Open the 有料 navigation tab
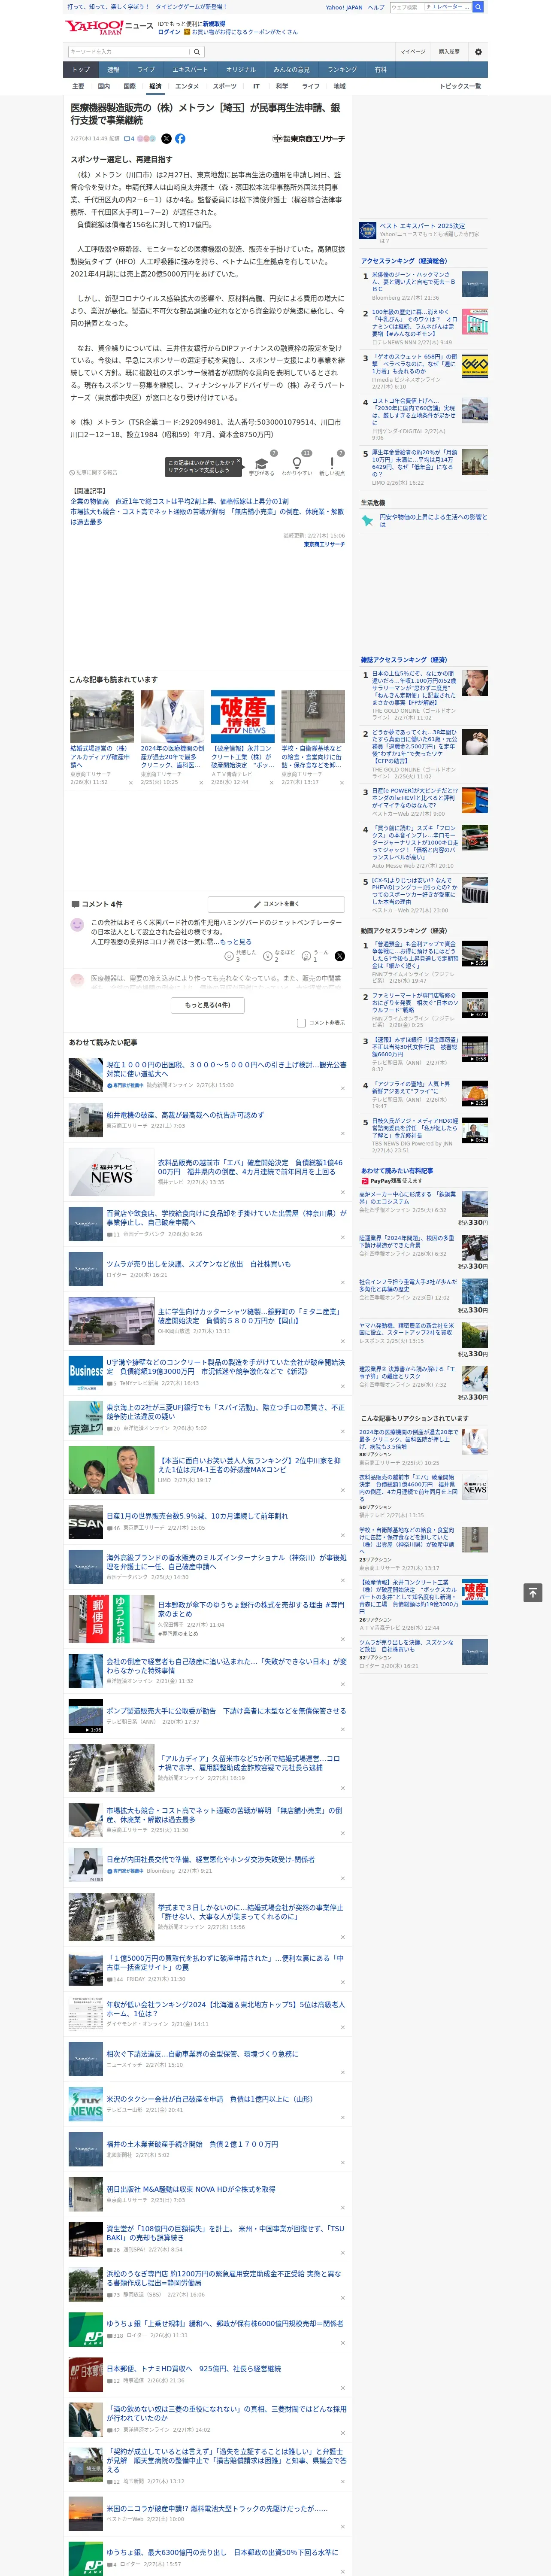This screenshot has width=551, height=2576. pos(380,70)
